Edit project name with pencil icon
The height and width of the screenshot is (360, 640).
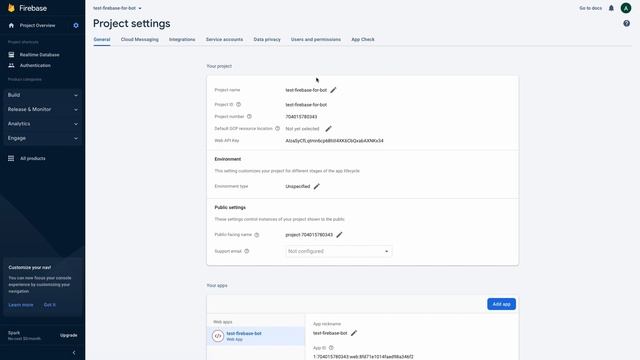(333, 90)
